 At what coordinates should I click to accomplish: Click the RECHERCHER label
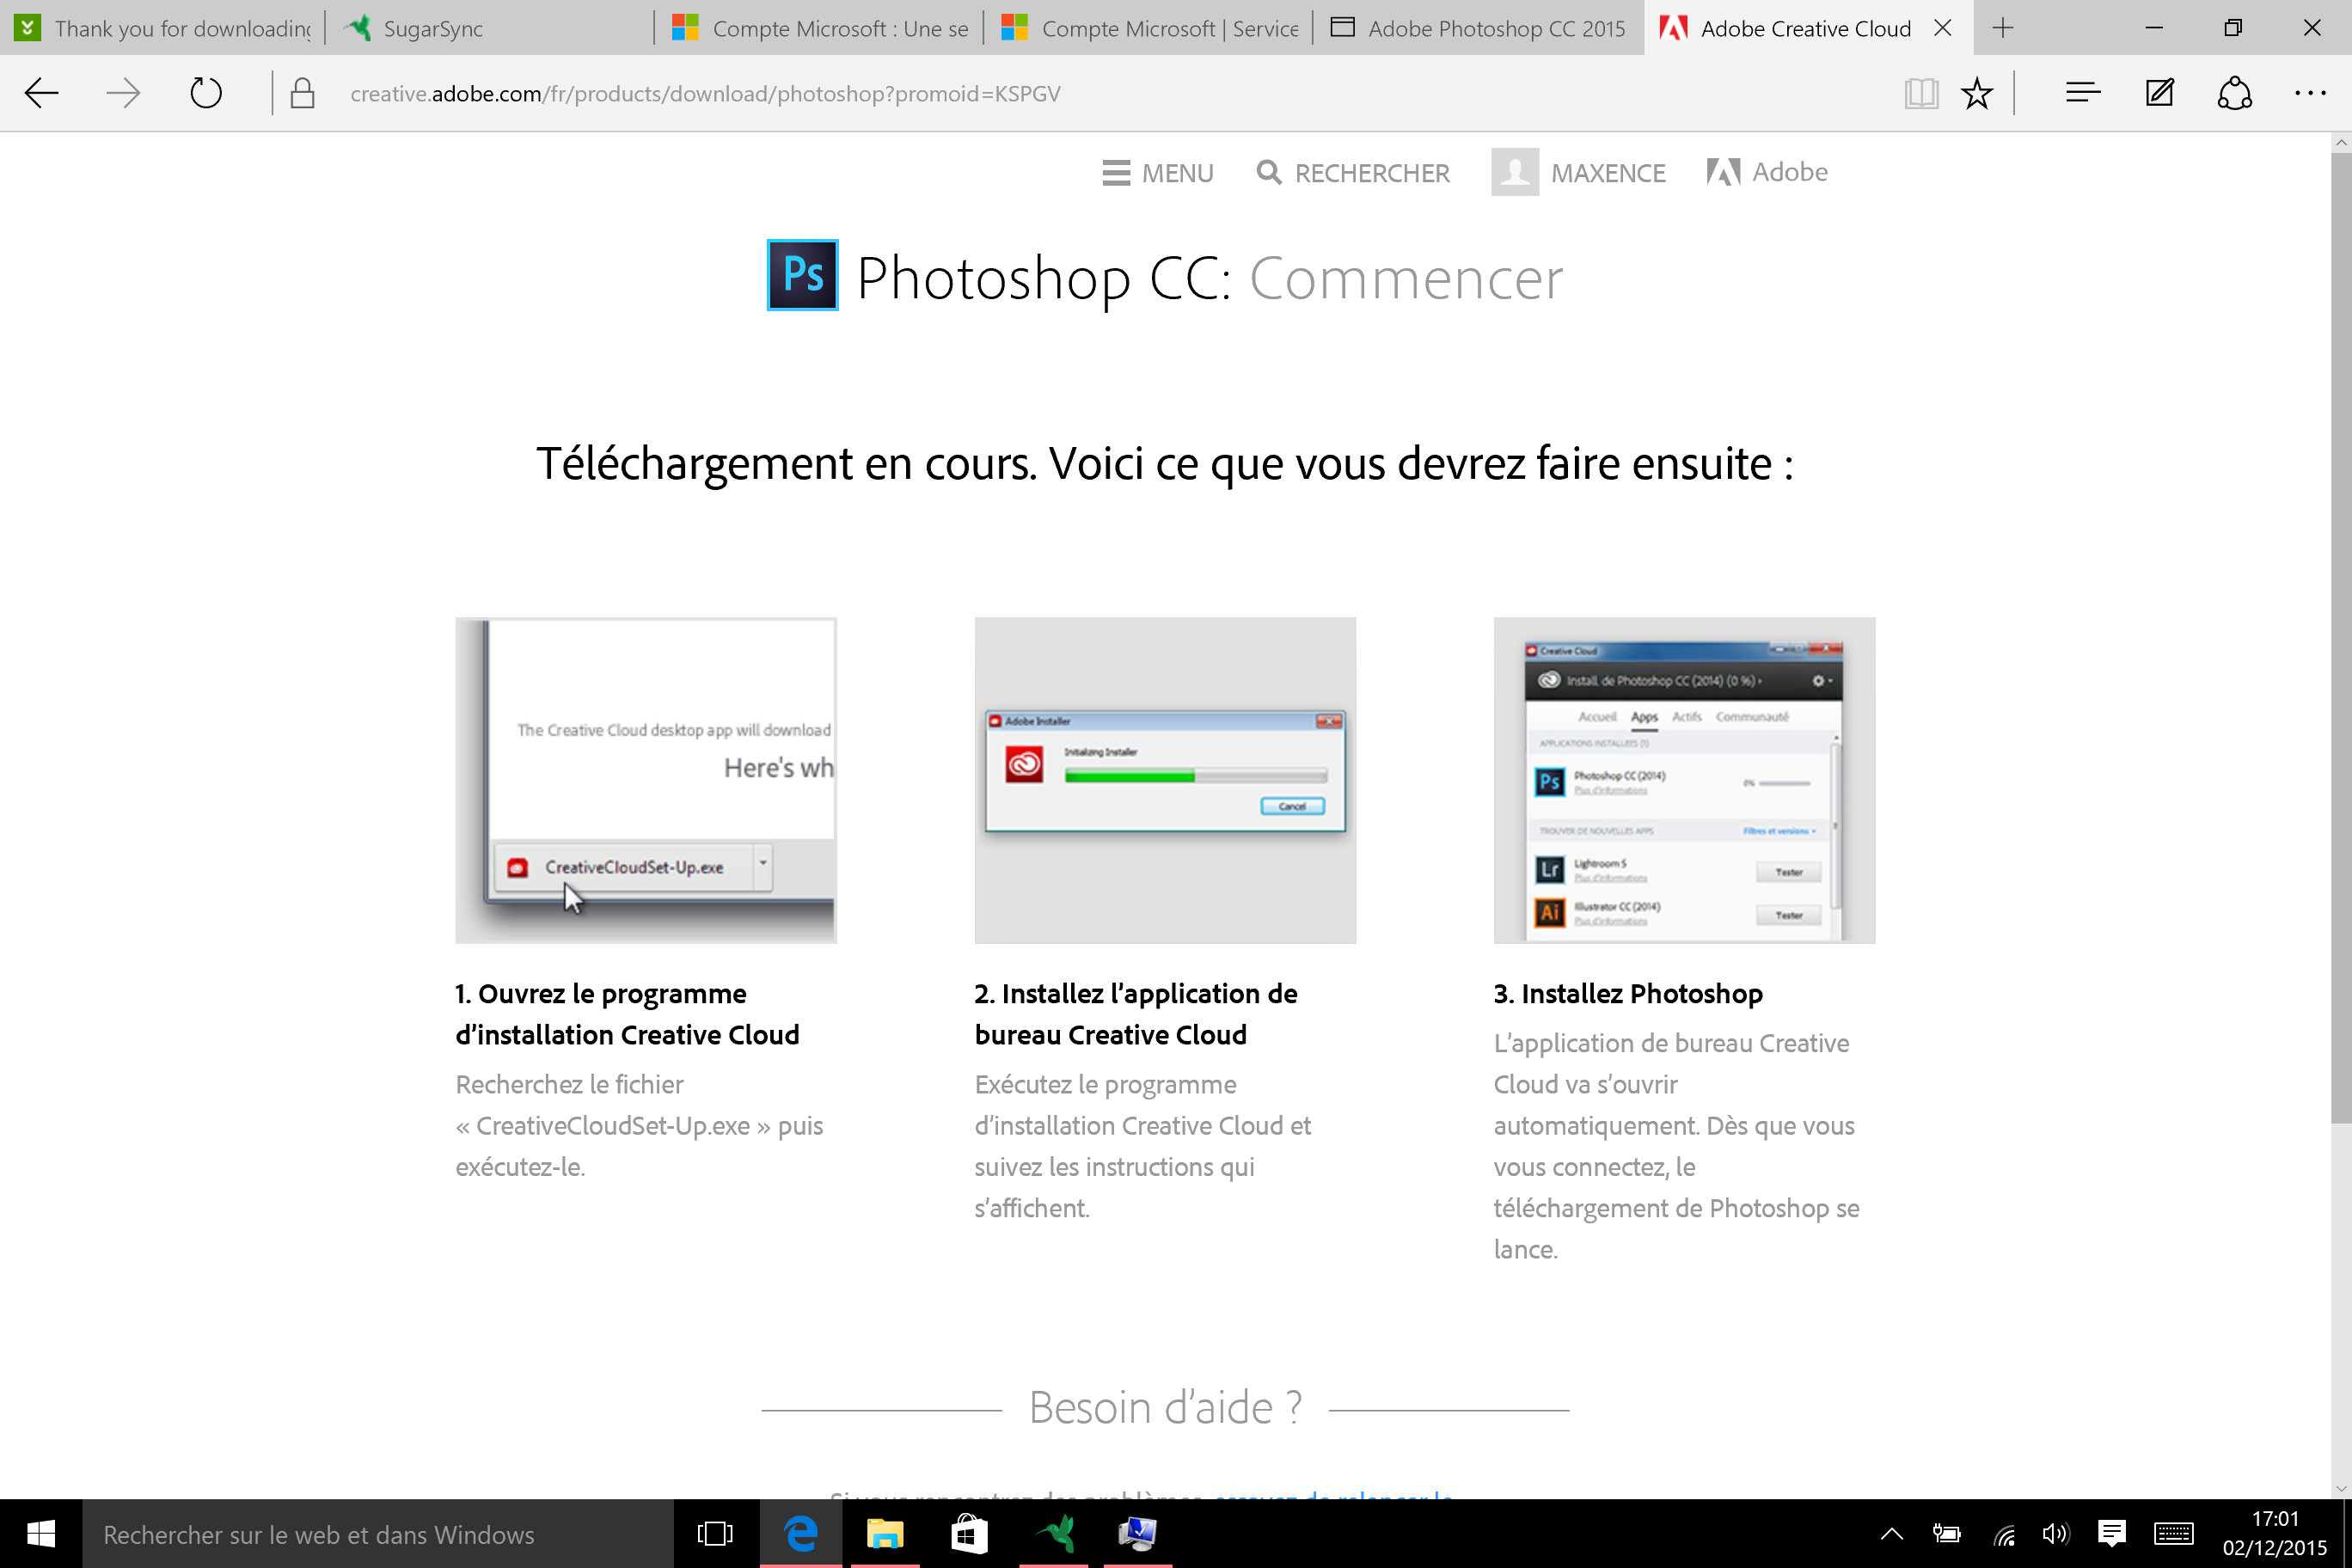pos(1372,173)
